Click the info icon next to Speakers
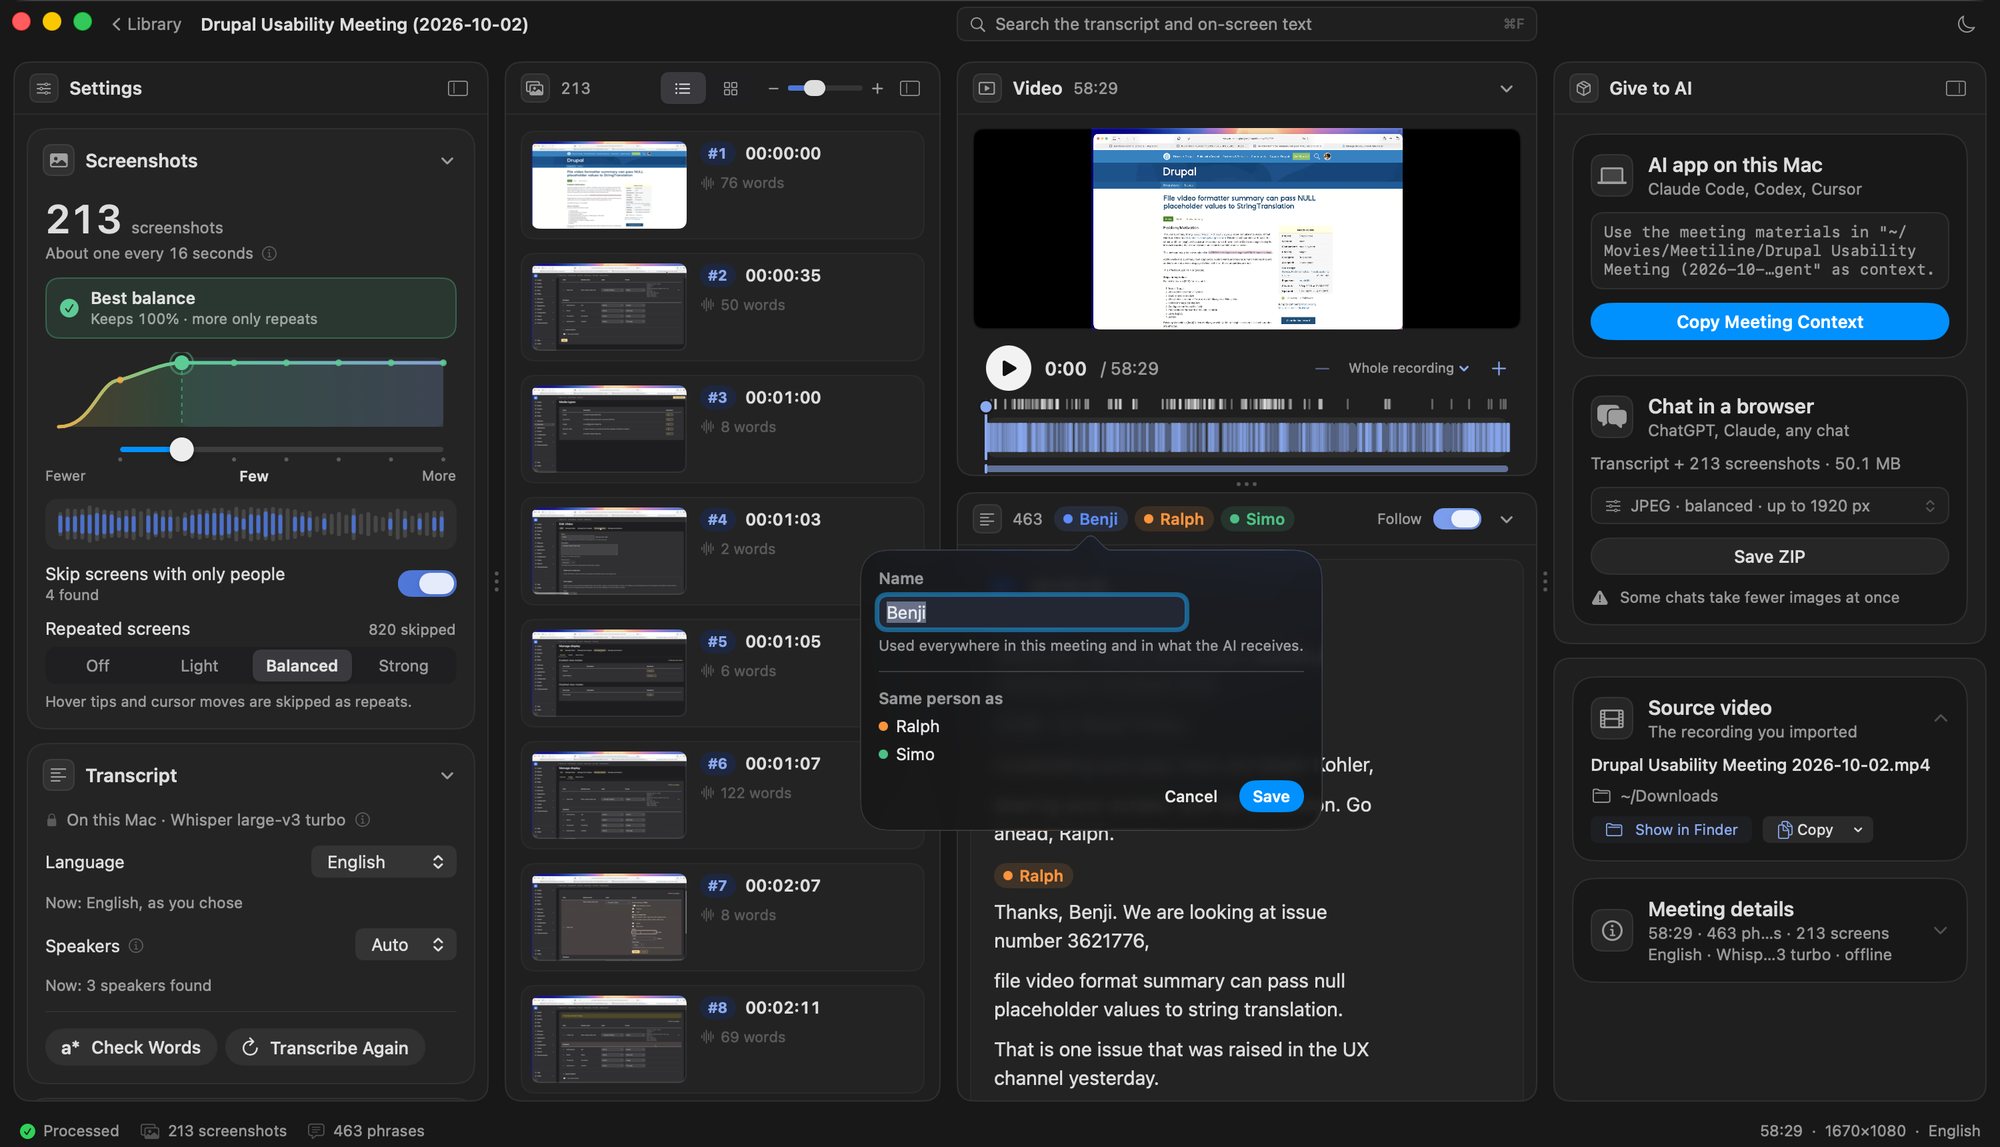Viewport: 2000px width, 1147px height. 136,945
